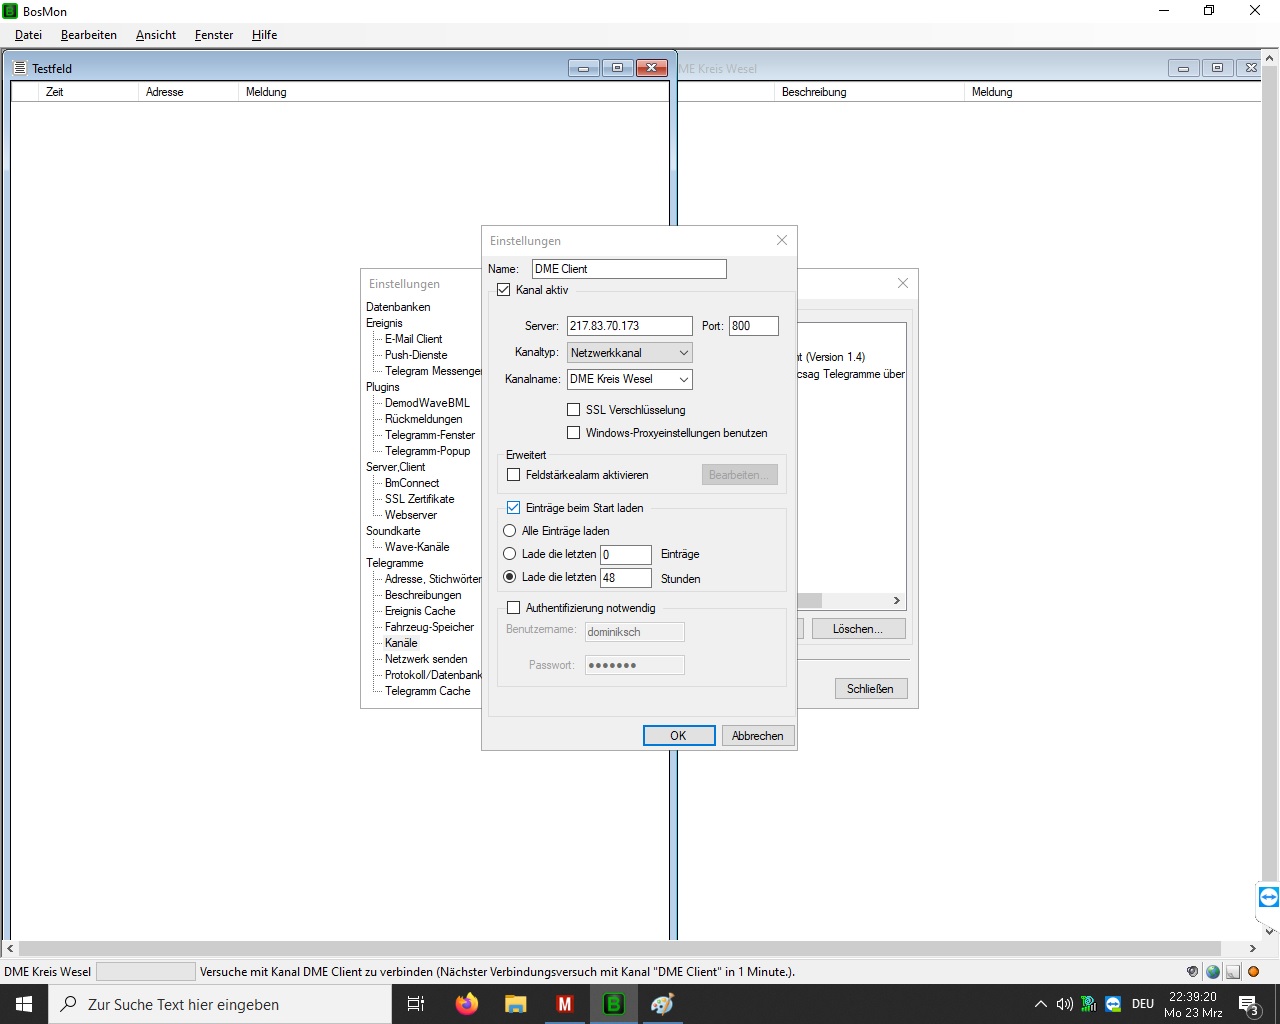Viewport: 1280px width, 1024px height.
Task: Open the Paint app from the taskbar
Action: coord(663,1004)
